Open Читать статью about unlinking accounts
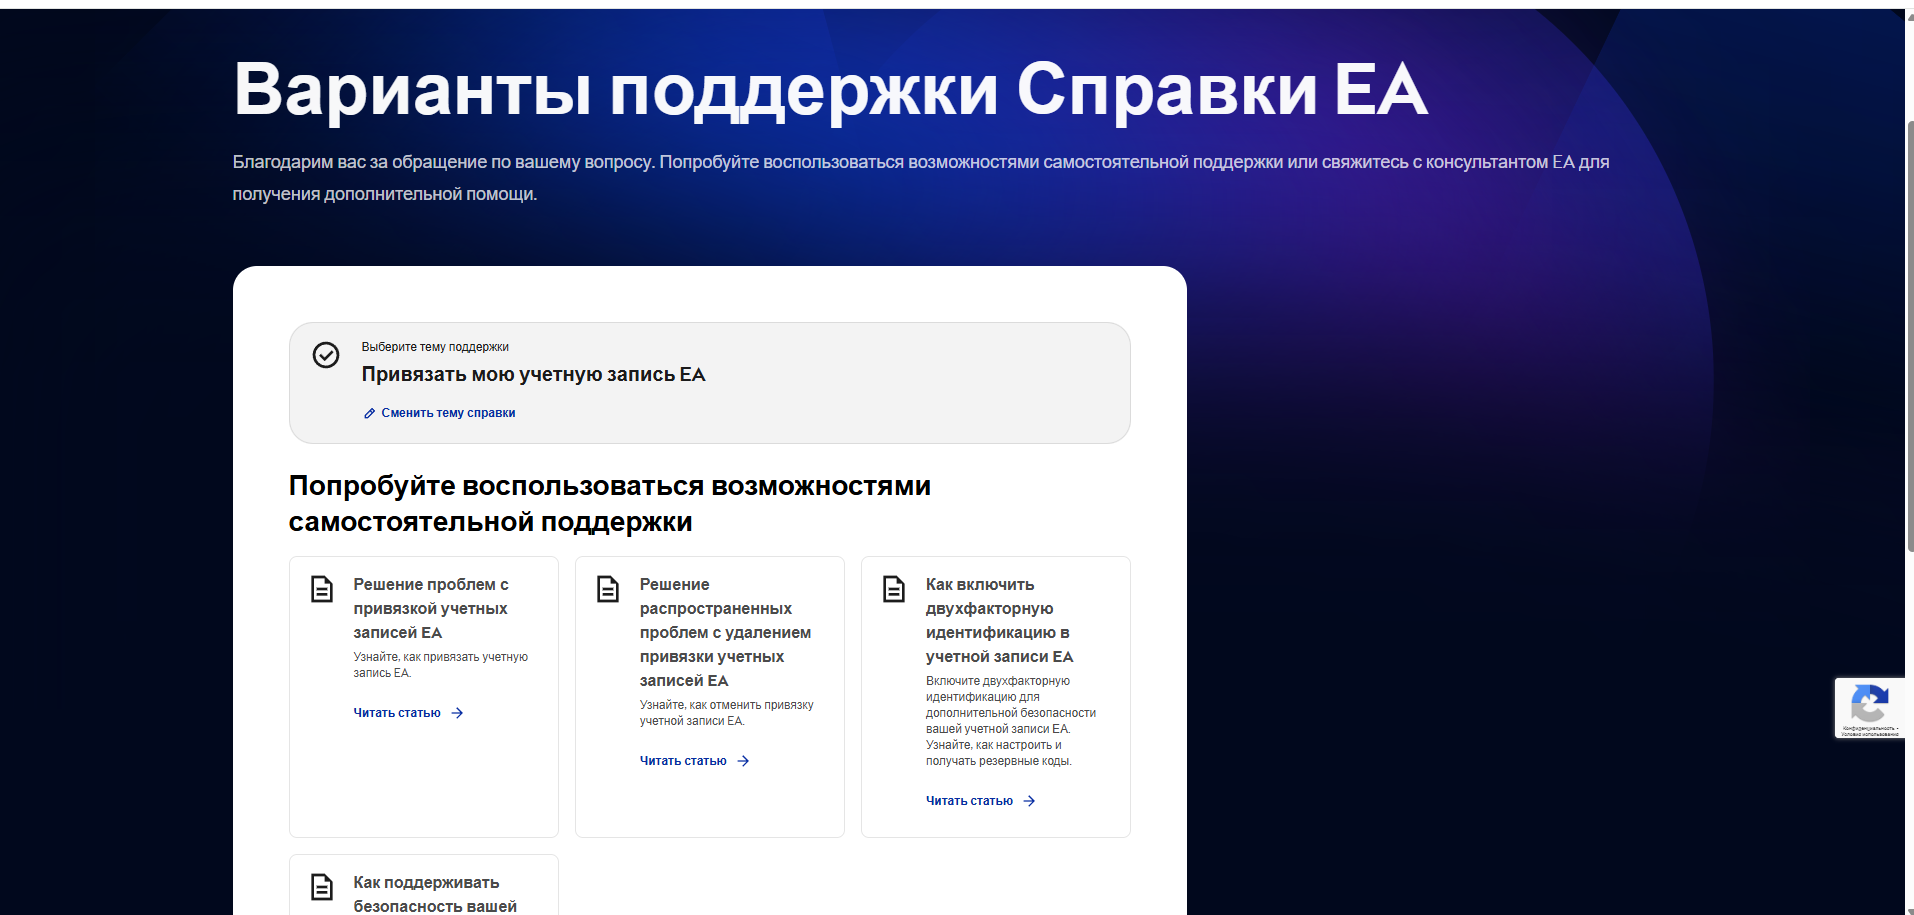Image resolution: width=1914 pixels, height=915 pixels. point(683,761)
